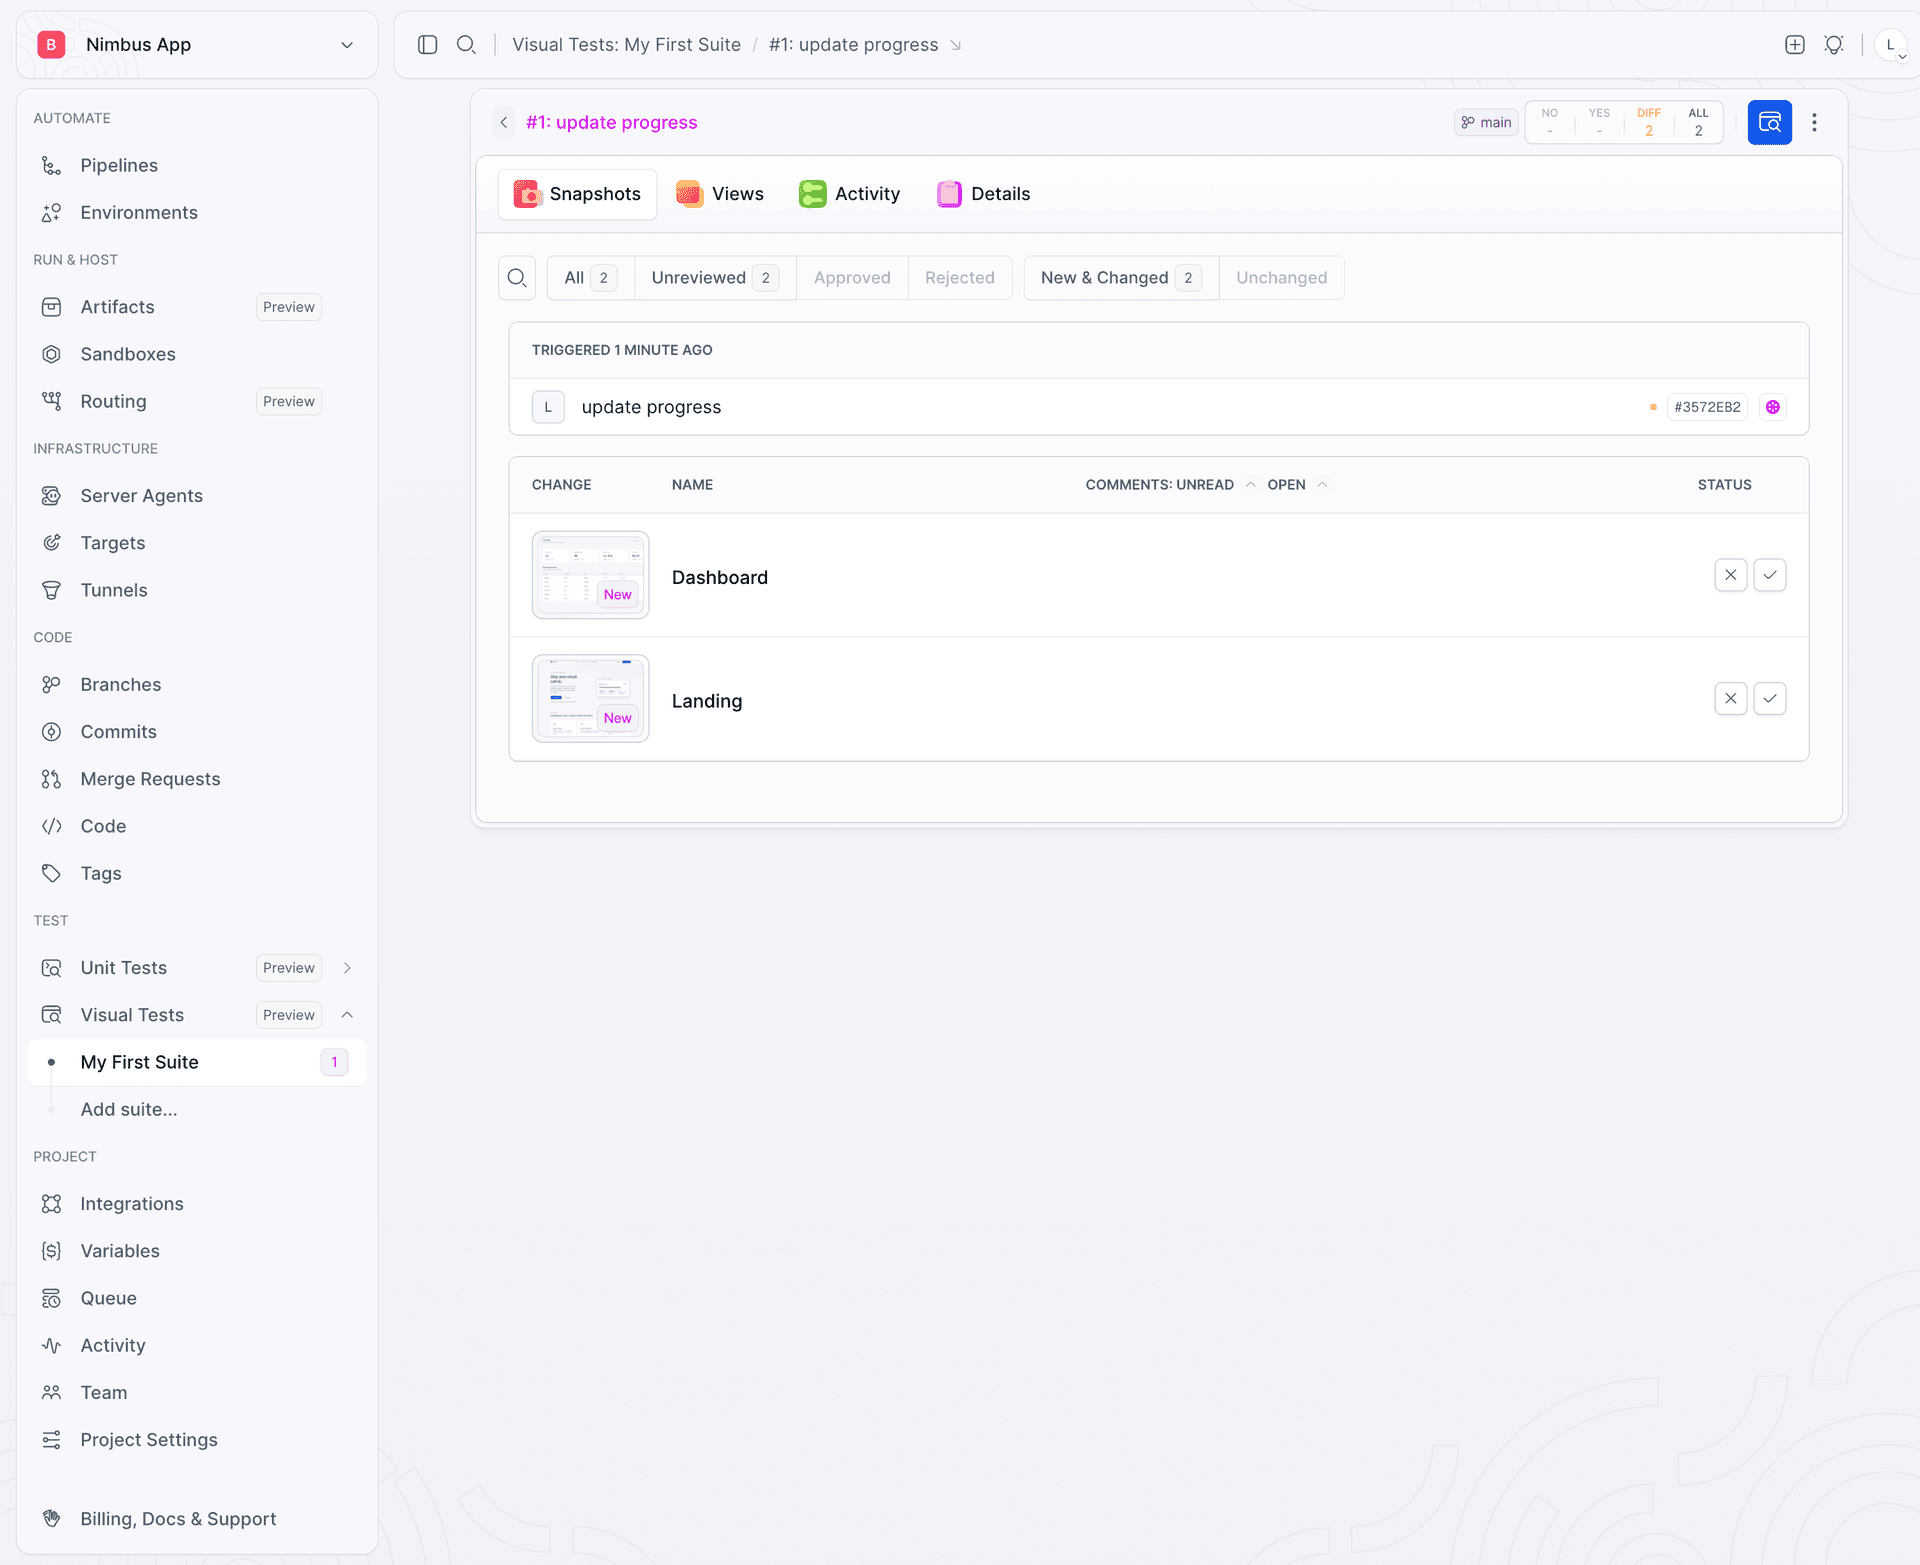Click Add suite... in the sidebar
The image size is (1920, 1565).
tap(129, 1109)
